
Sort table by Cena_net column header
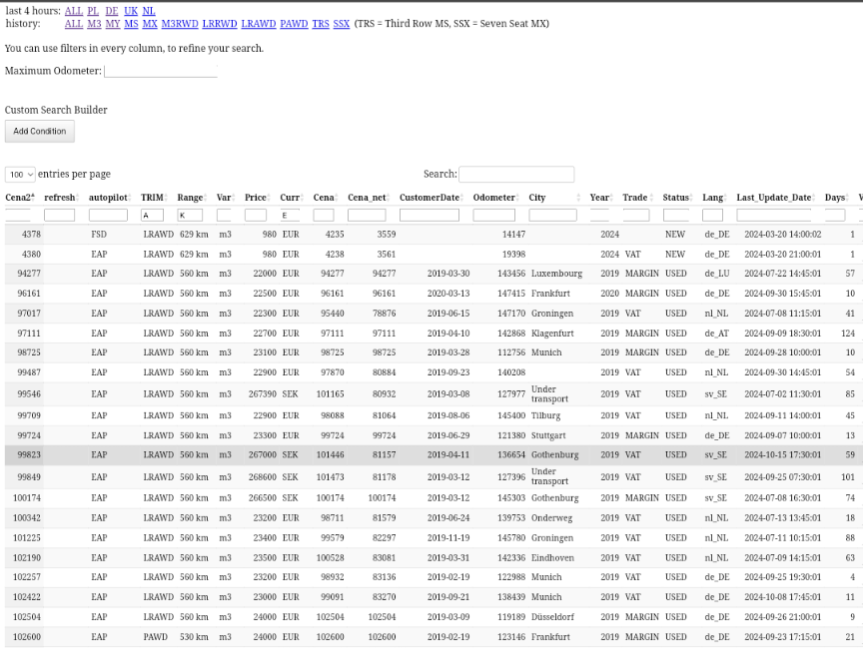coord(367,198)
